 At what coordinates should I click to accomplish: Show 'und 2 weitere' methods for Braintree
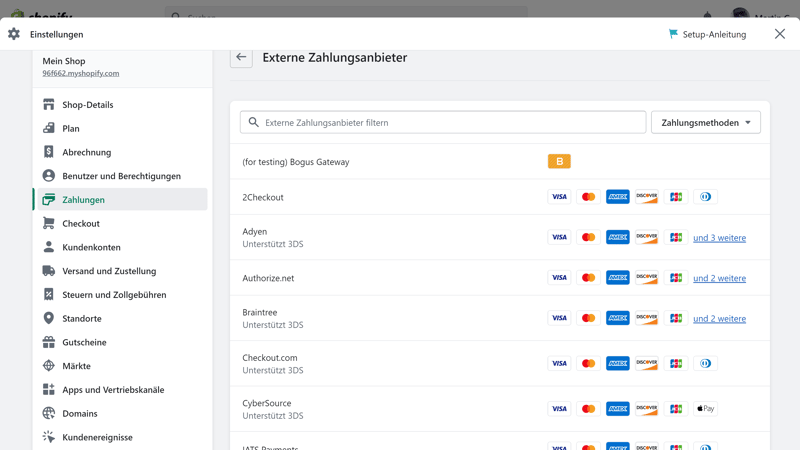tap(719, 319)
